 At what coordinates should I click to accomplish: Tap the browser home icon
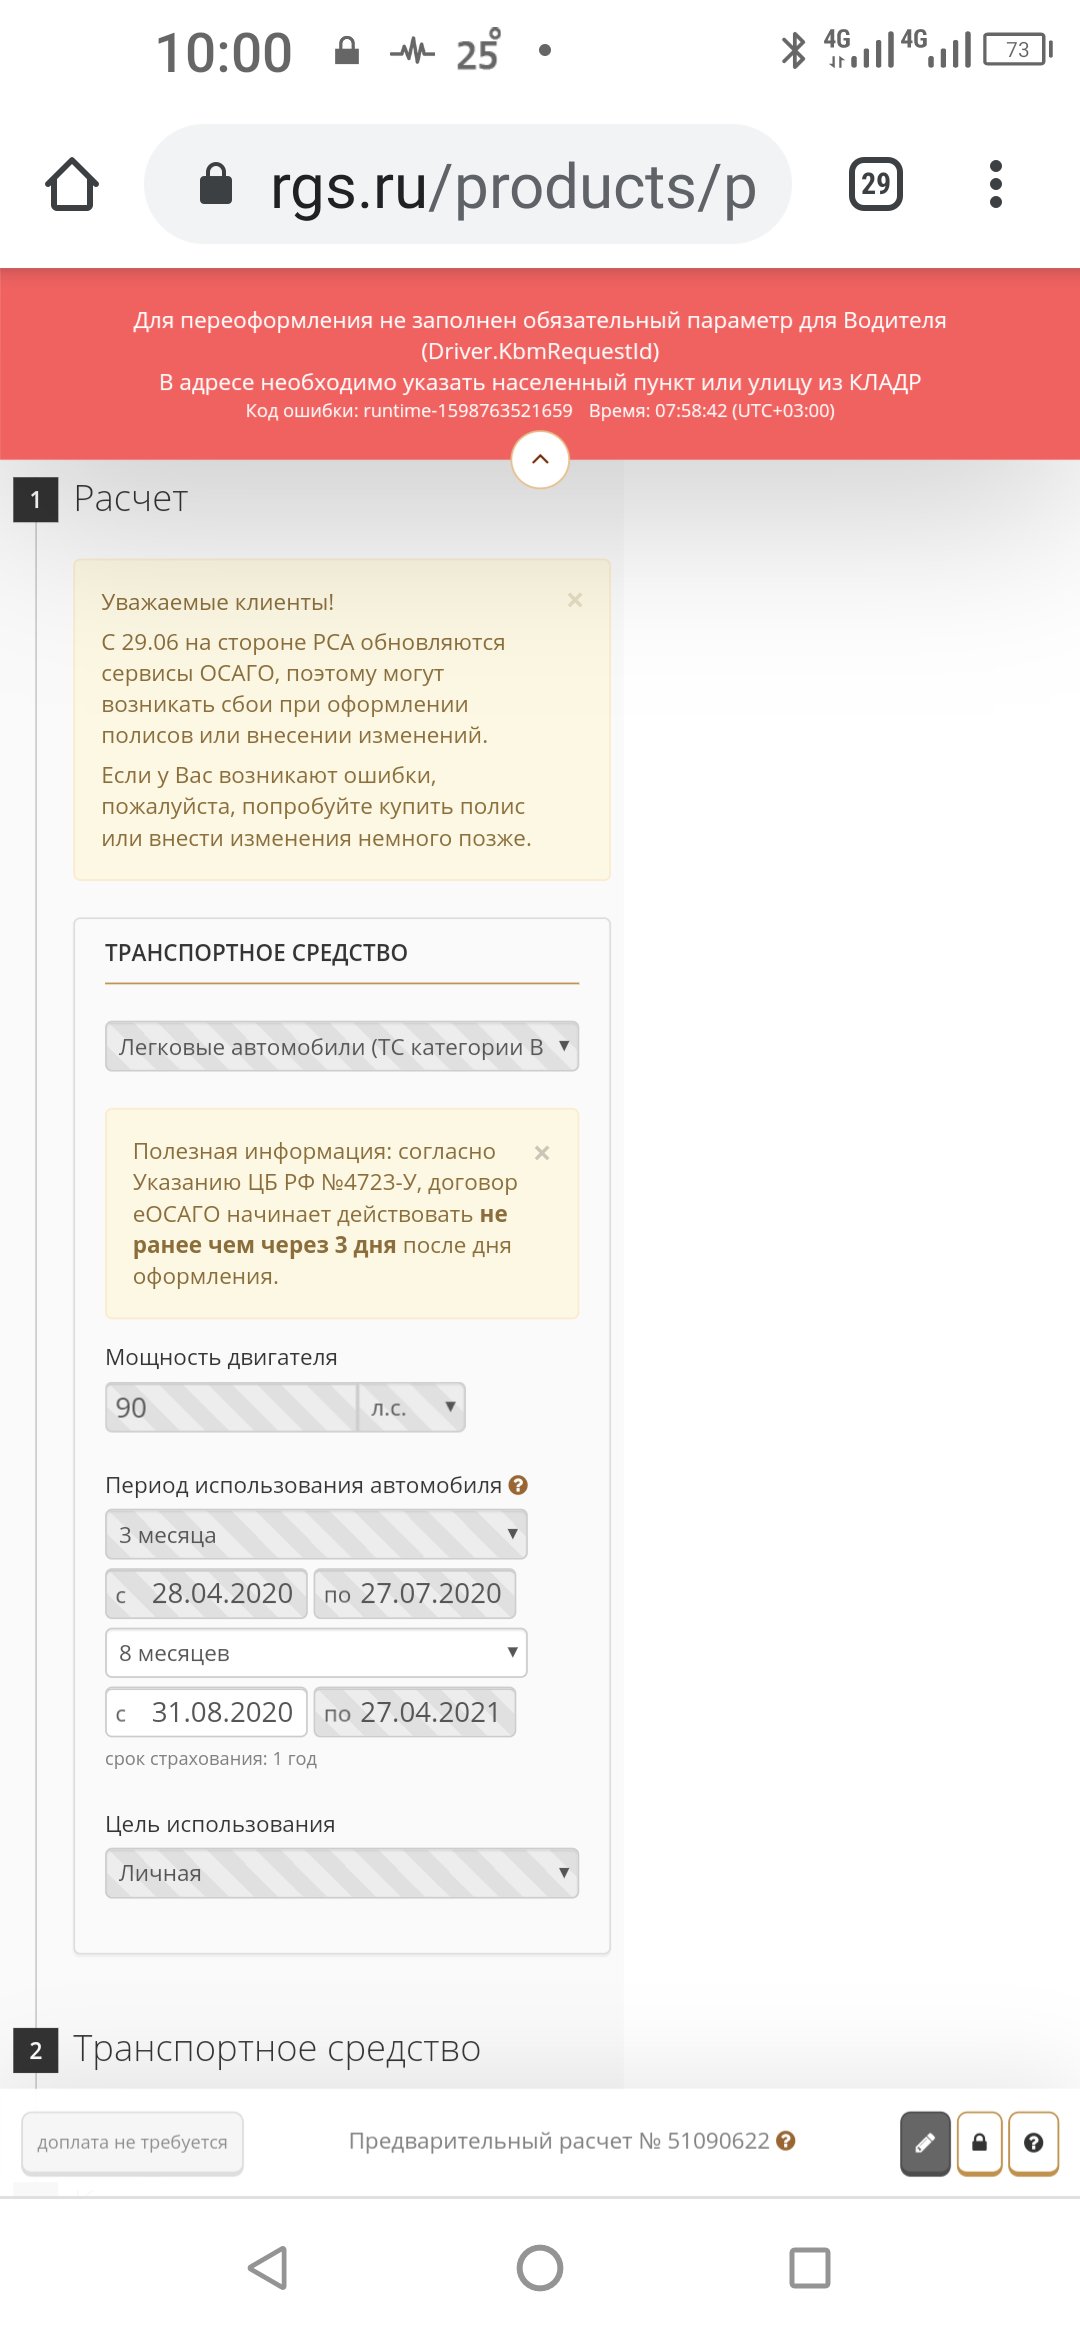tap(72, 185)
